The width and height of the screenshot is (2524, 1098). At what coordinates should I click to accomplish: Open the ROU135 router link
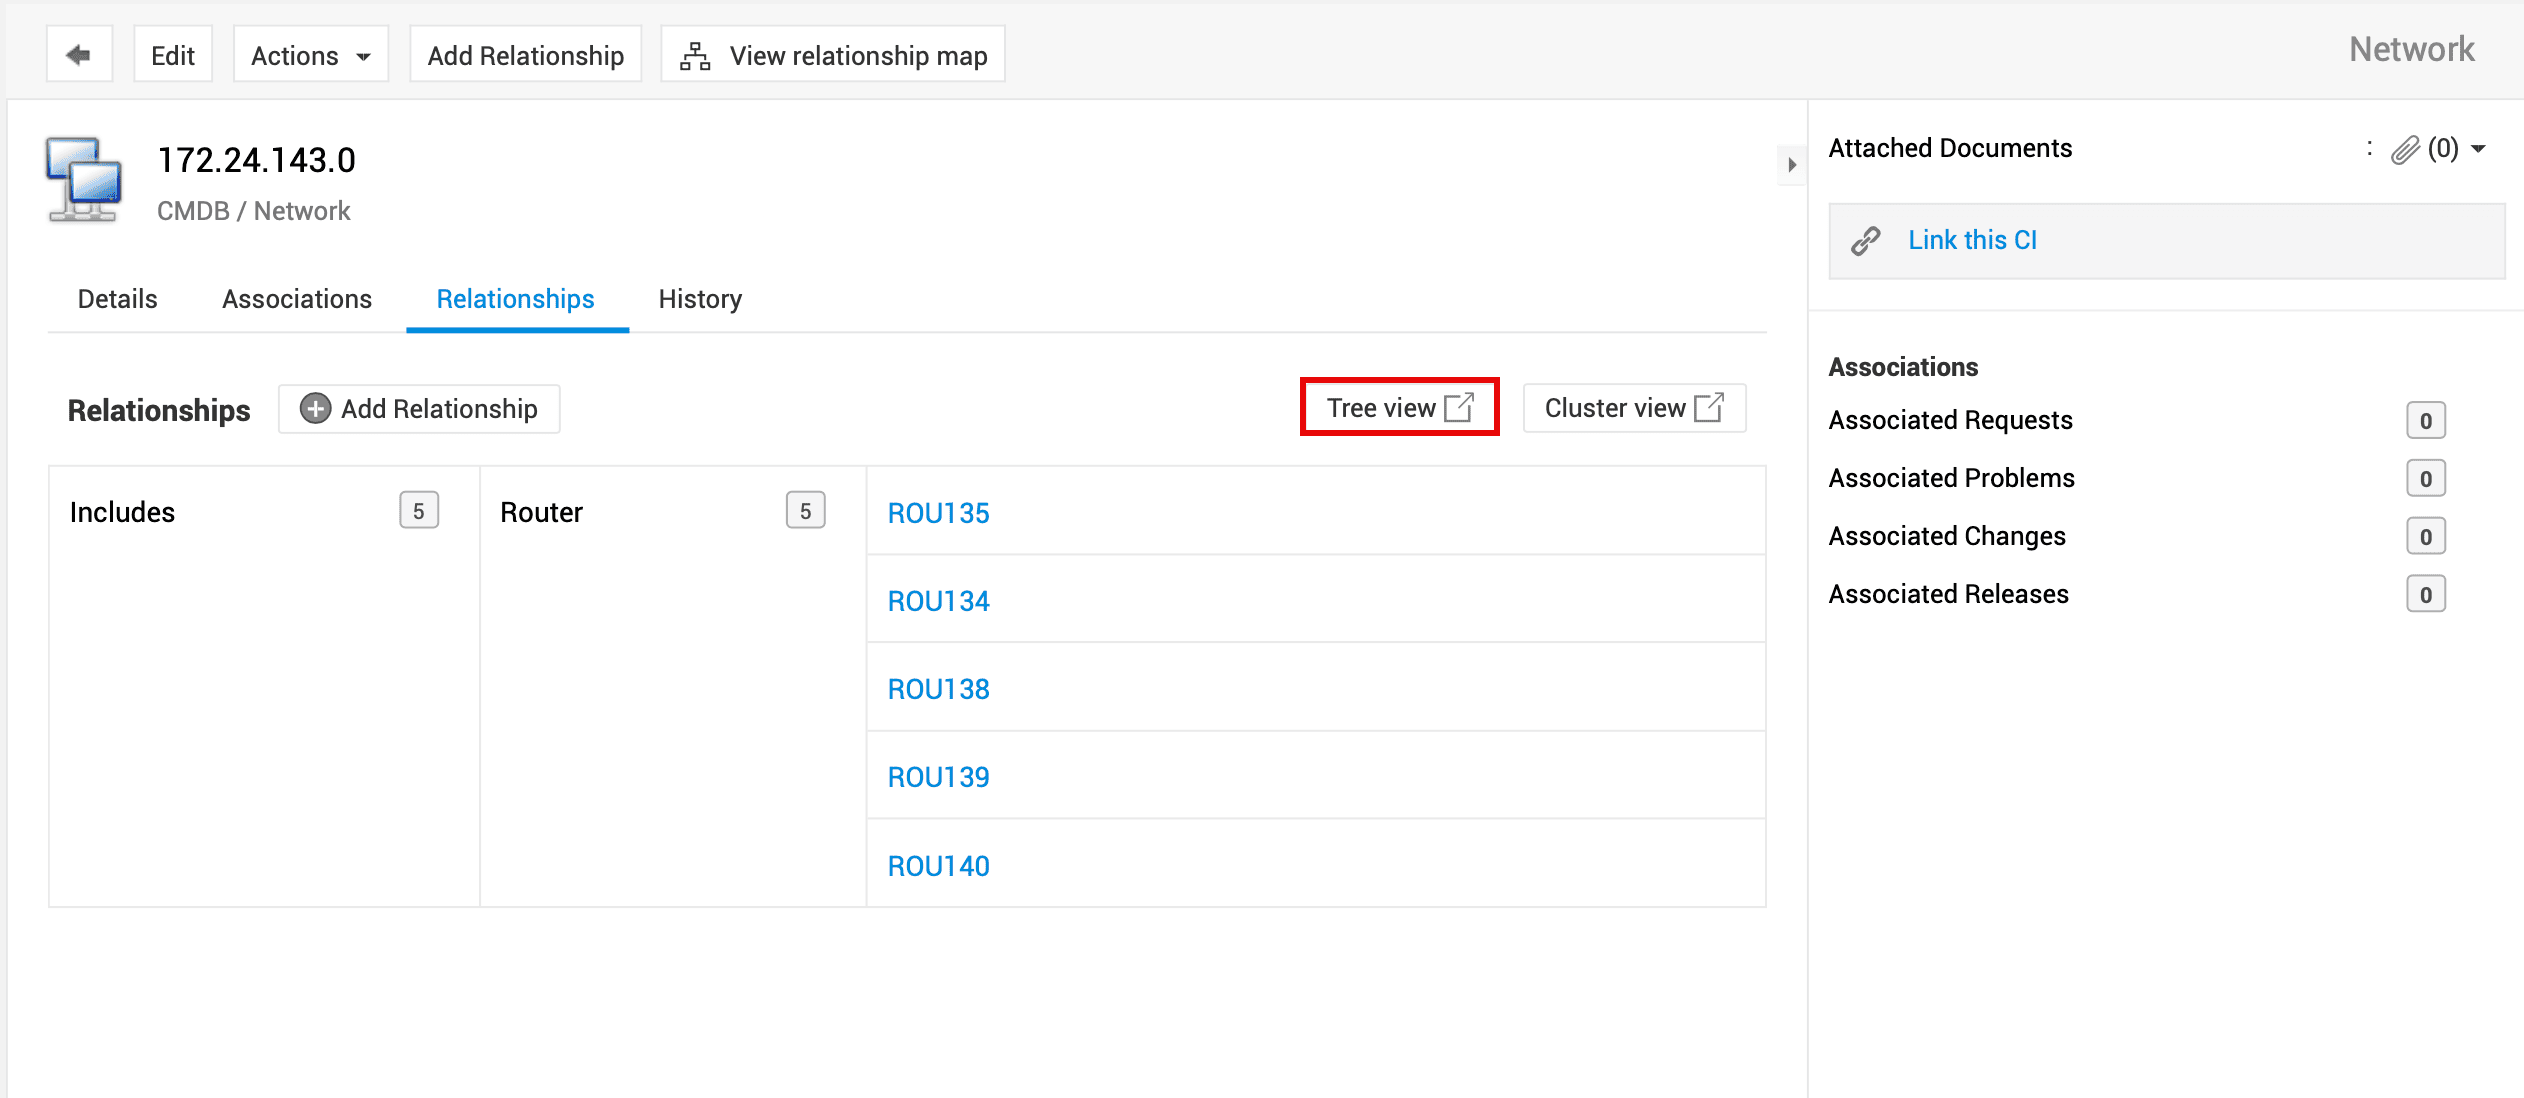coord(938,513)
